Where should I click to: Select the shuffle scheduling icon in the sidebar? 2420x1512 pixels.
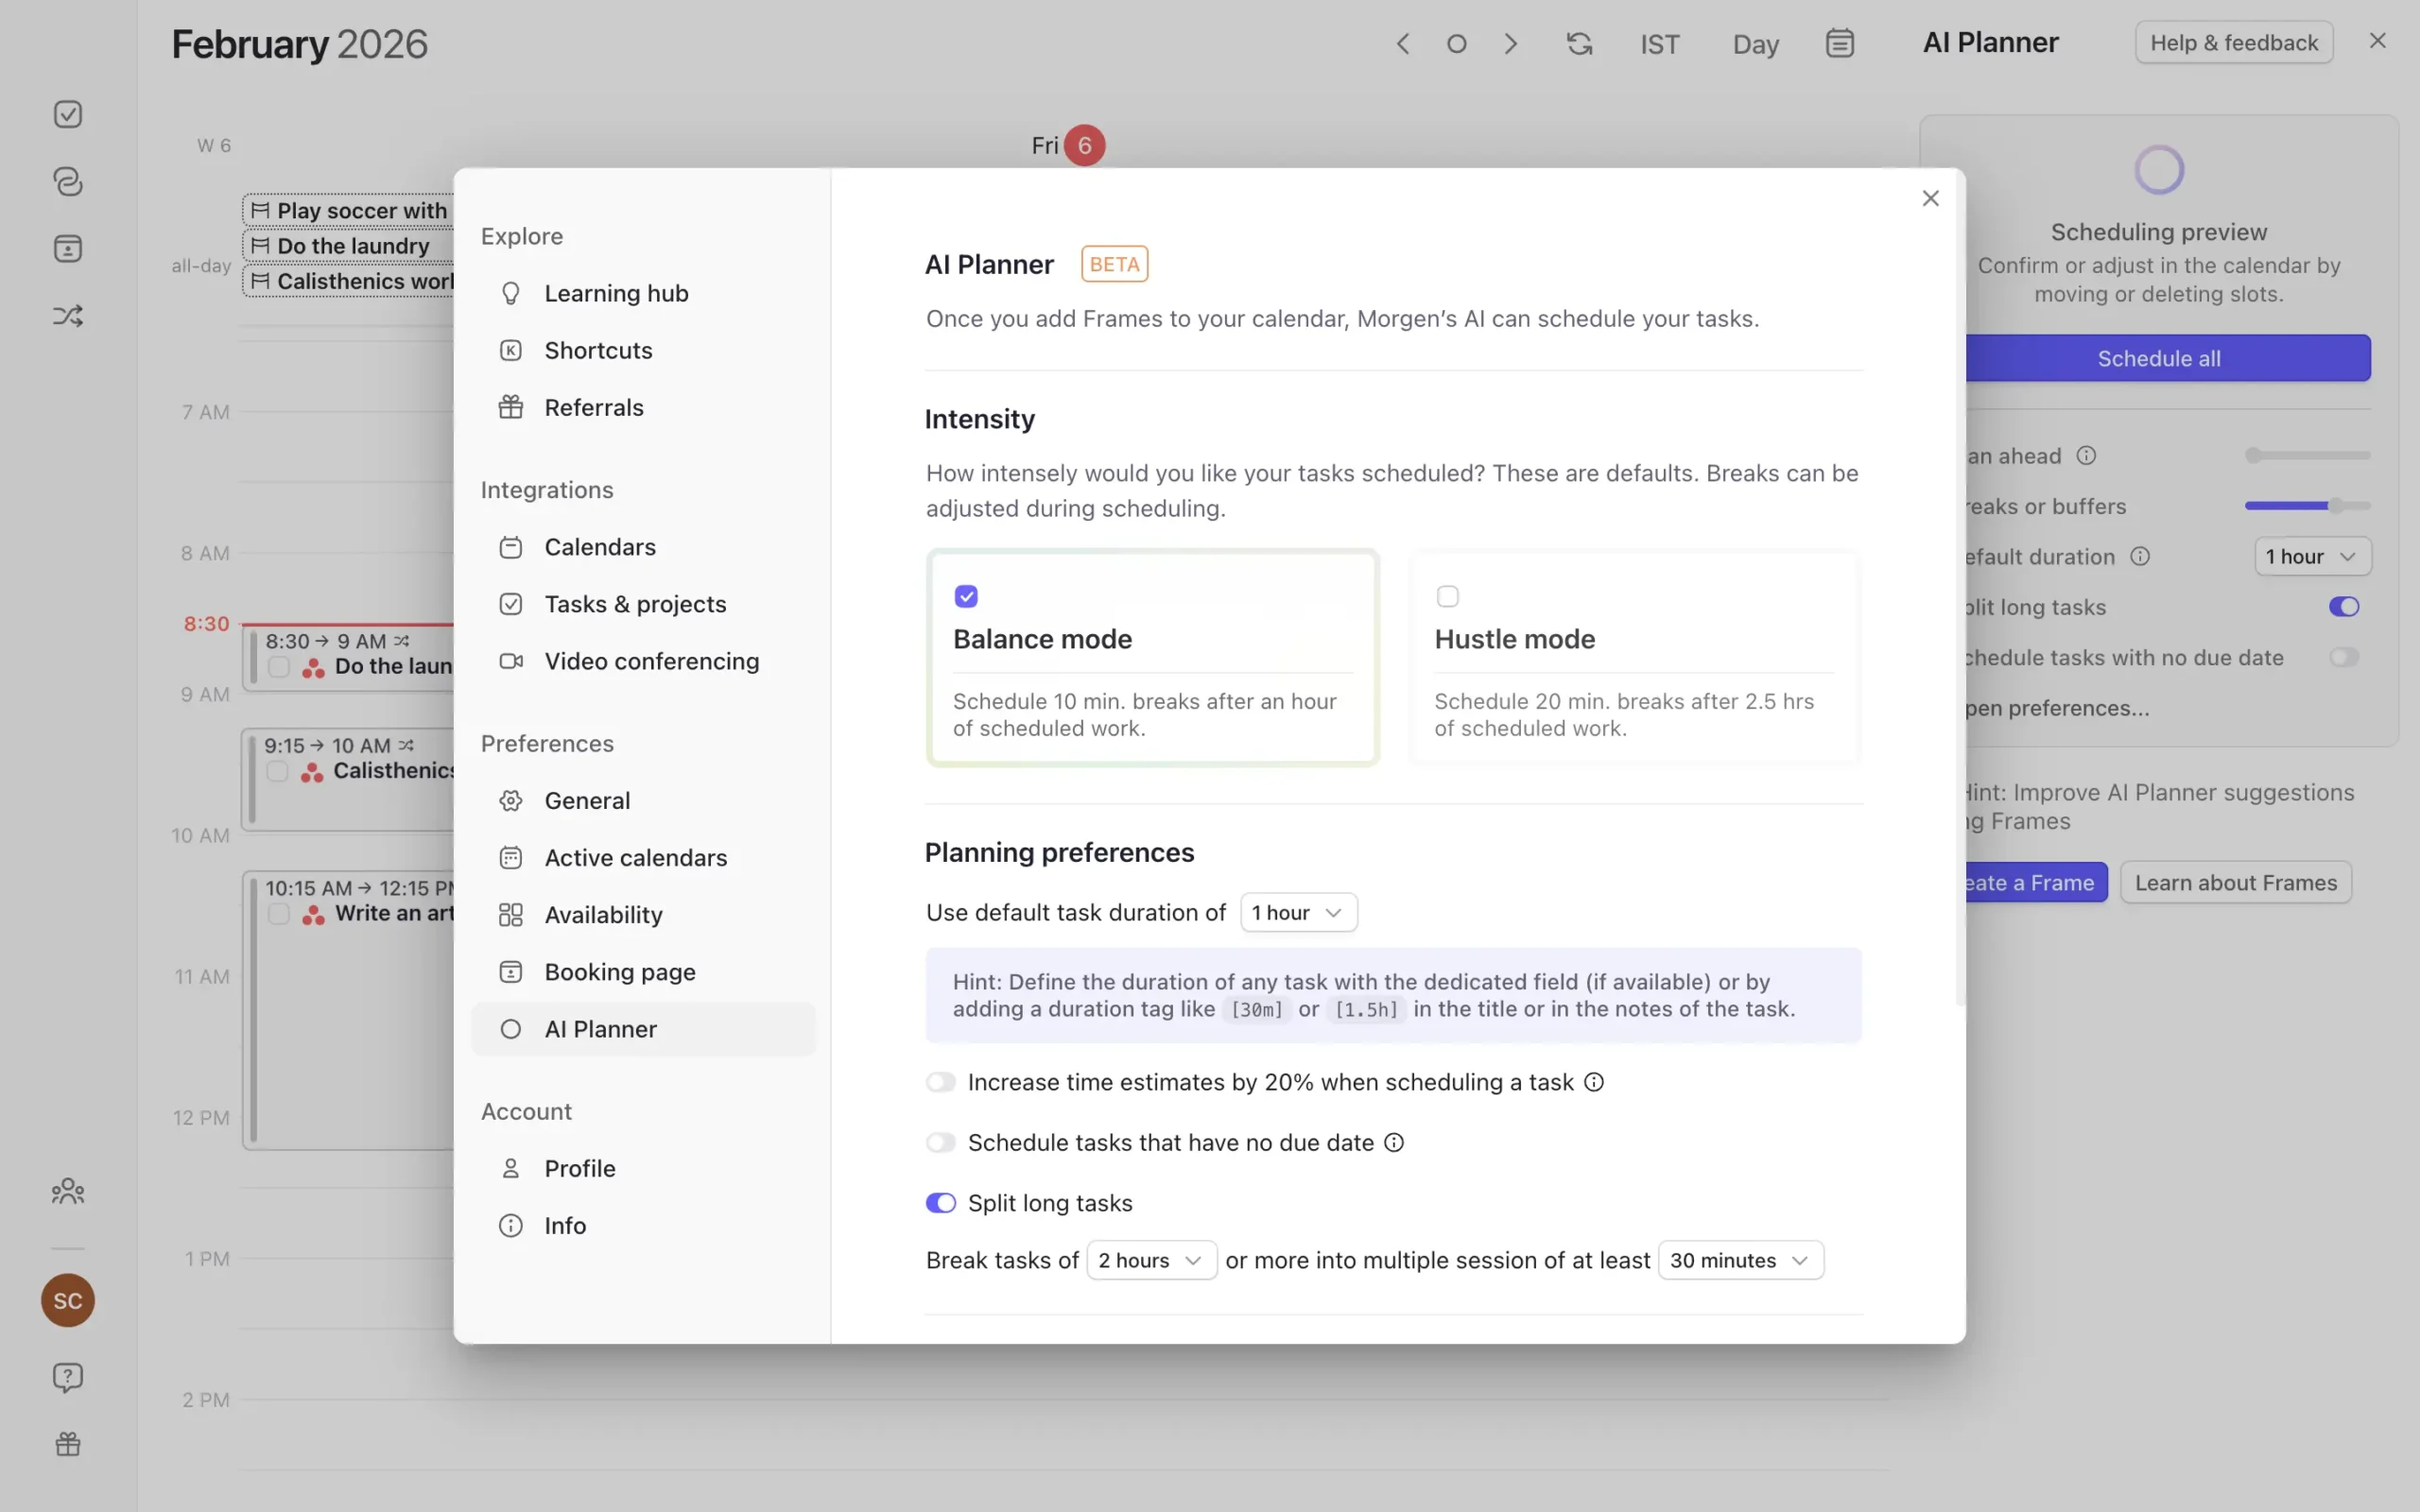pos(67,315)
